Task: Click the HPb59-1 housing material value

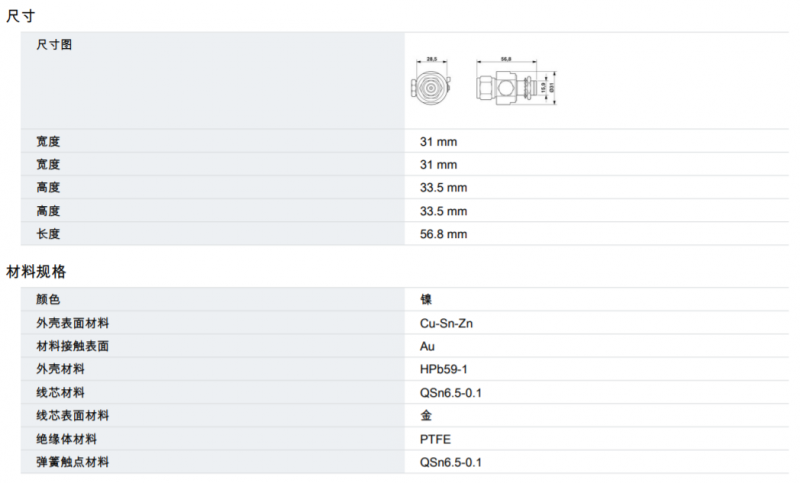Action: pos(444,369)
